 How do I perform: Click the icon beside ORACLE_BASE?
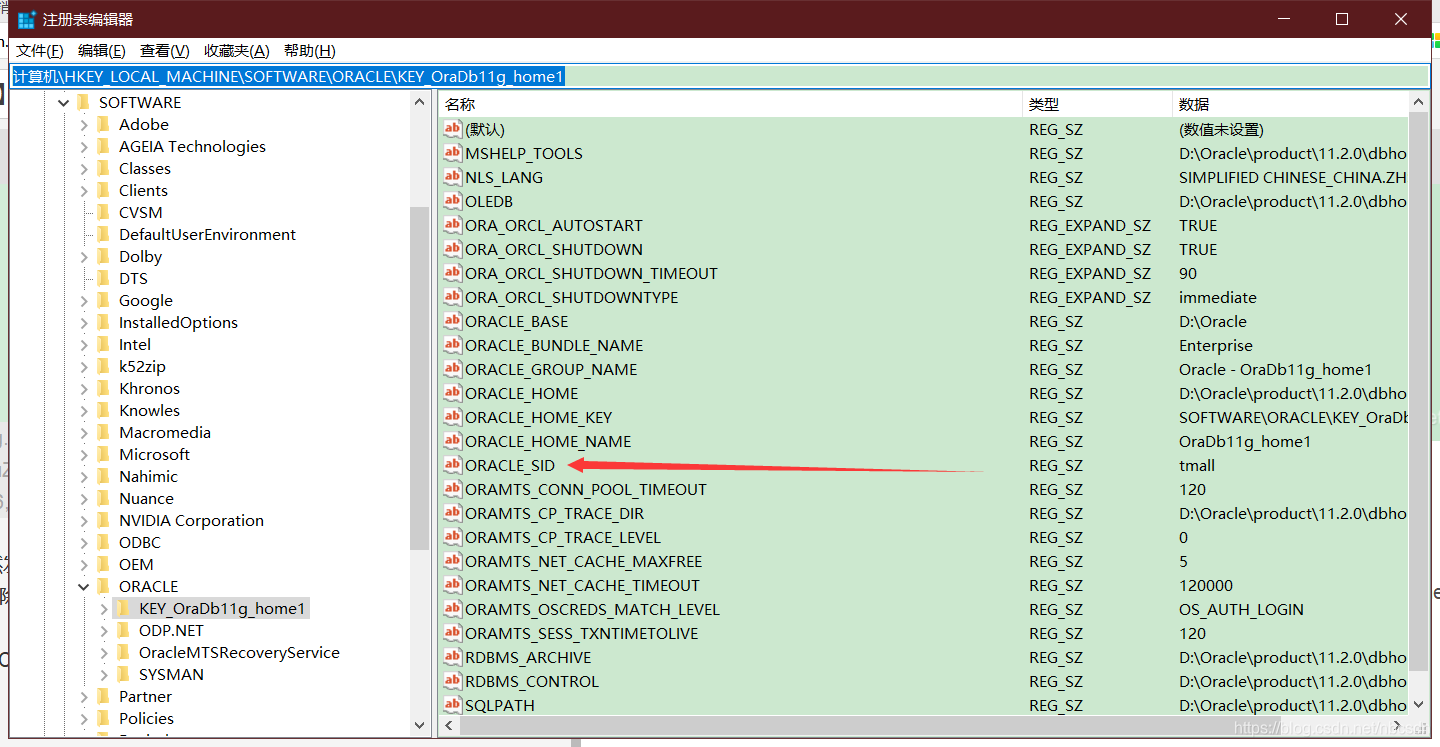[453, 321]
